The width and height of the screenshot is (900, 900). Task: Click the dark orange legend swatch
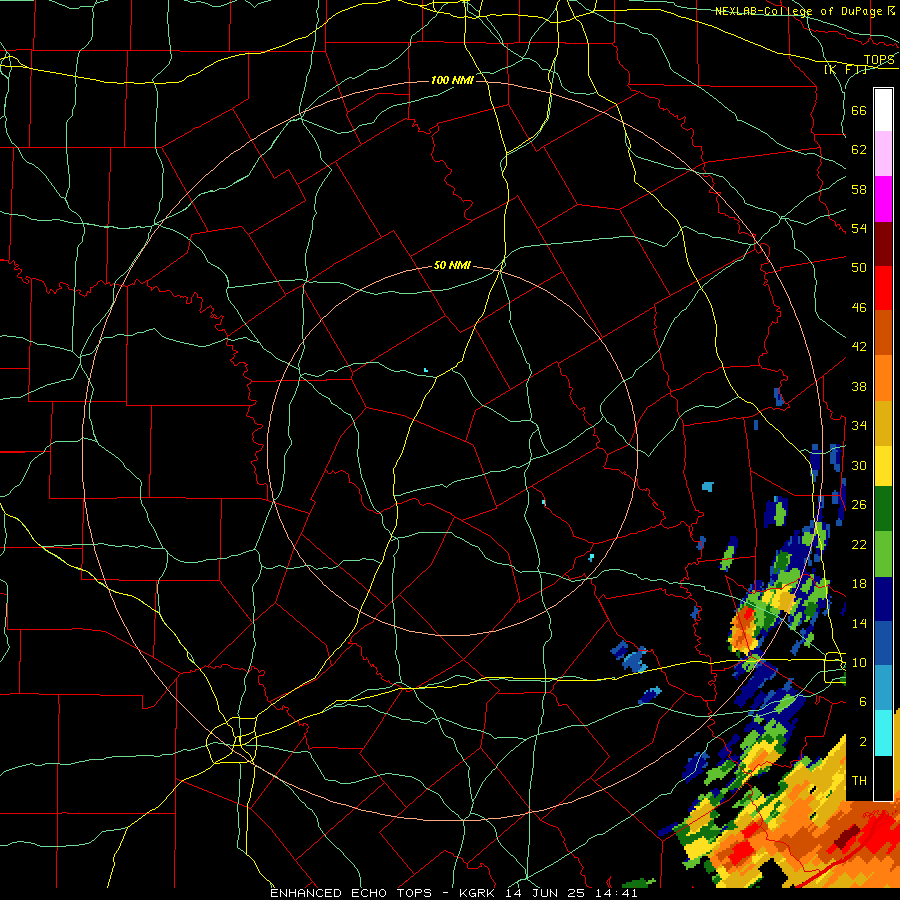pos(883,332)
